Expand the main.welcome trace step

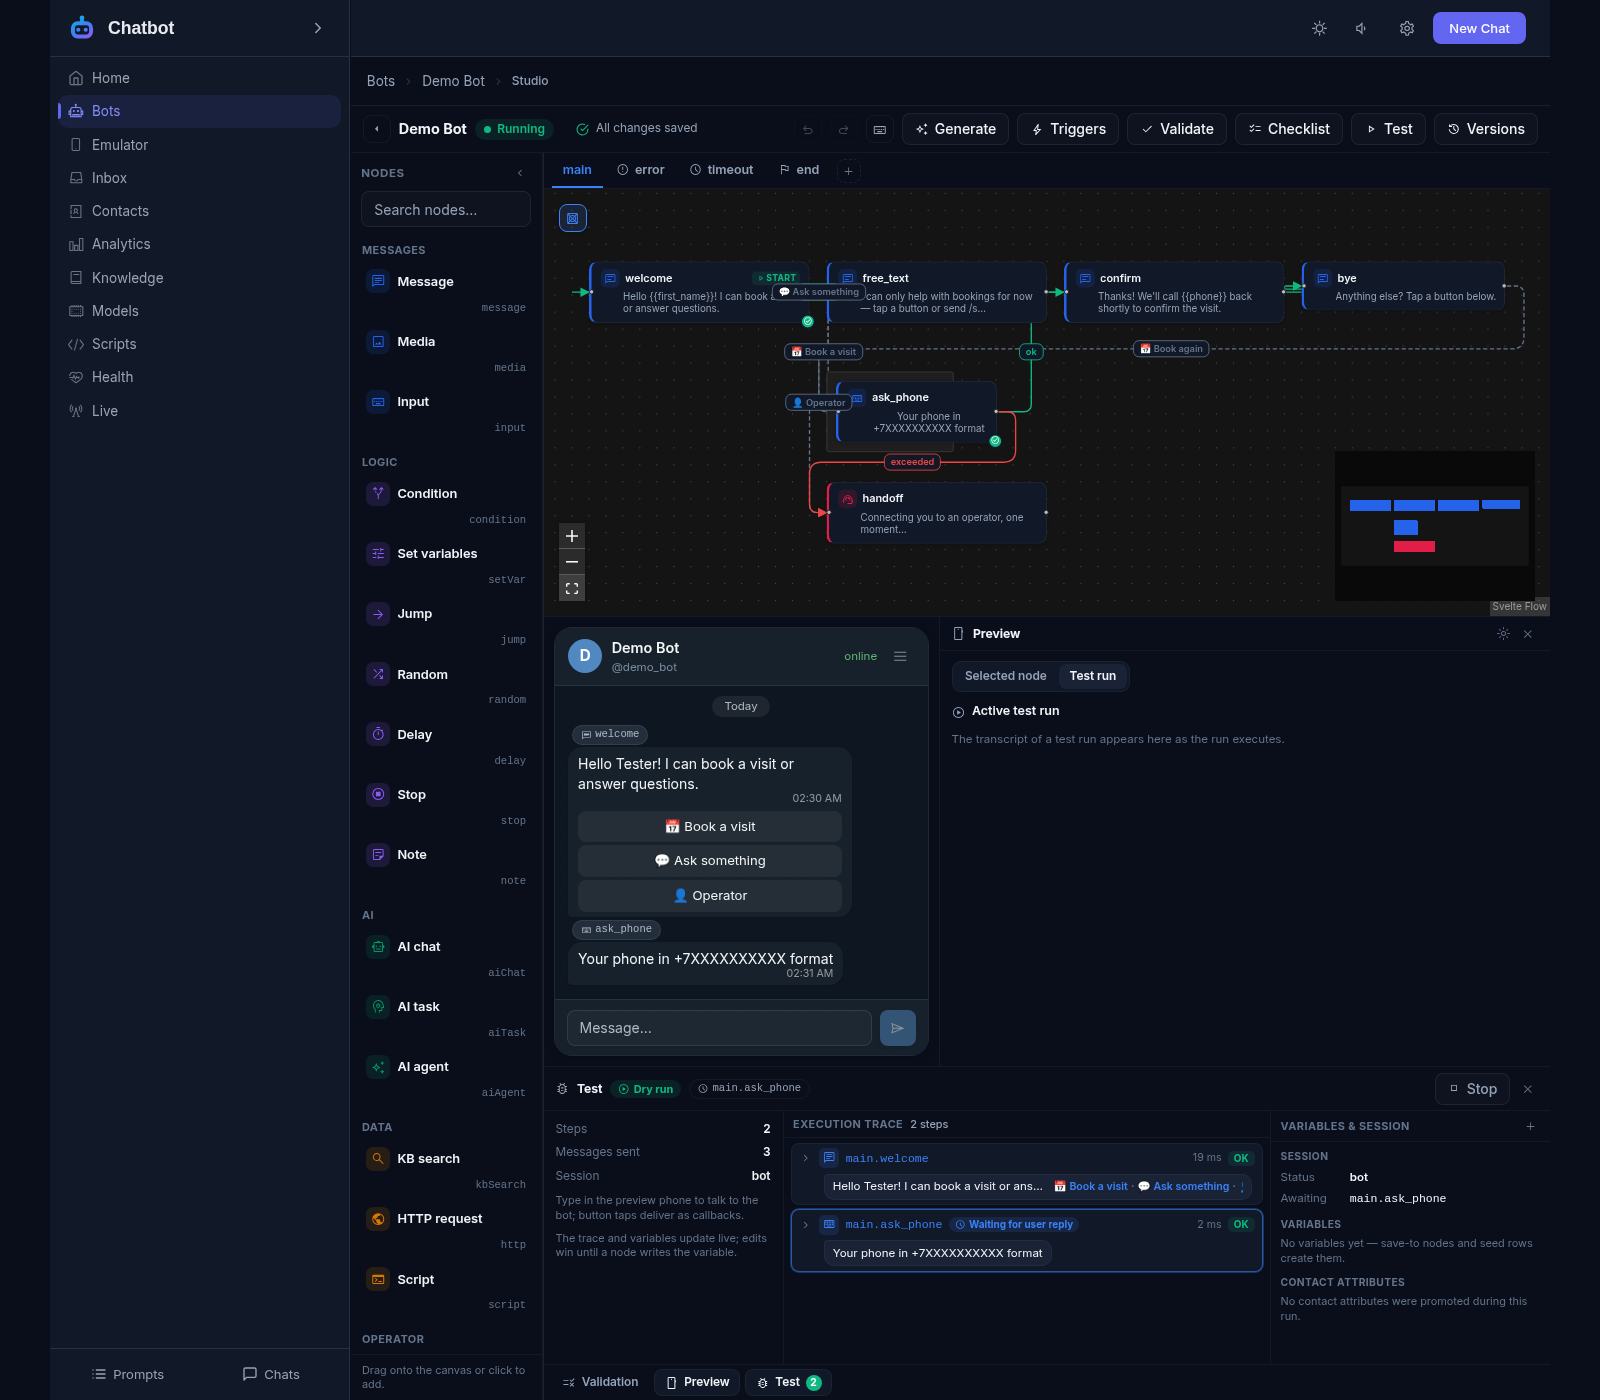click(x=806, y=1158)
